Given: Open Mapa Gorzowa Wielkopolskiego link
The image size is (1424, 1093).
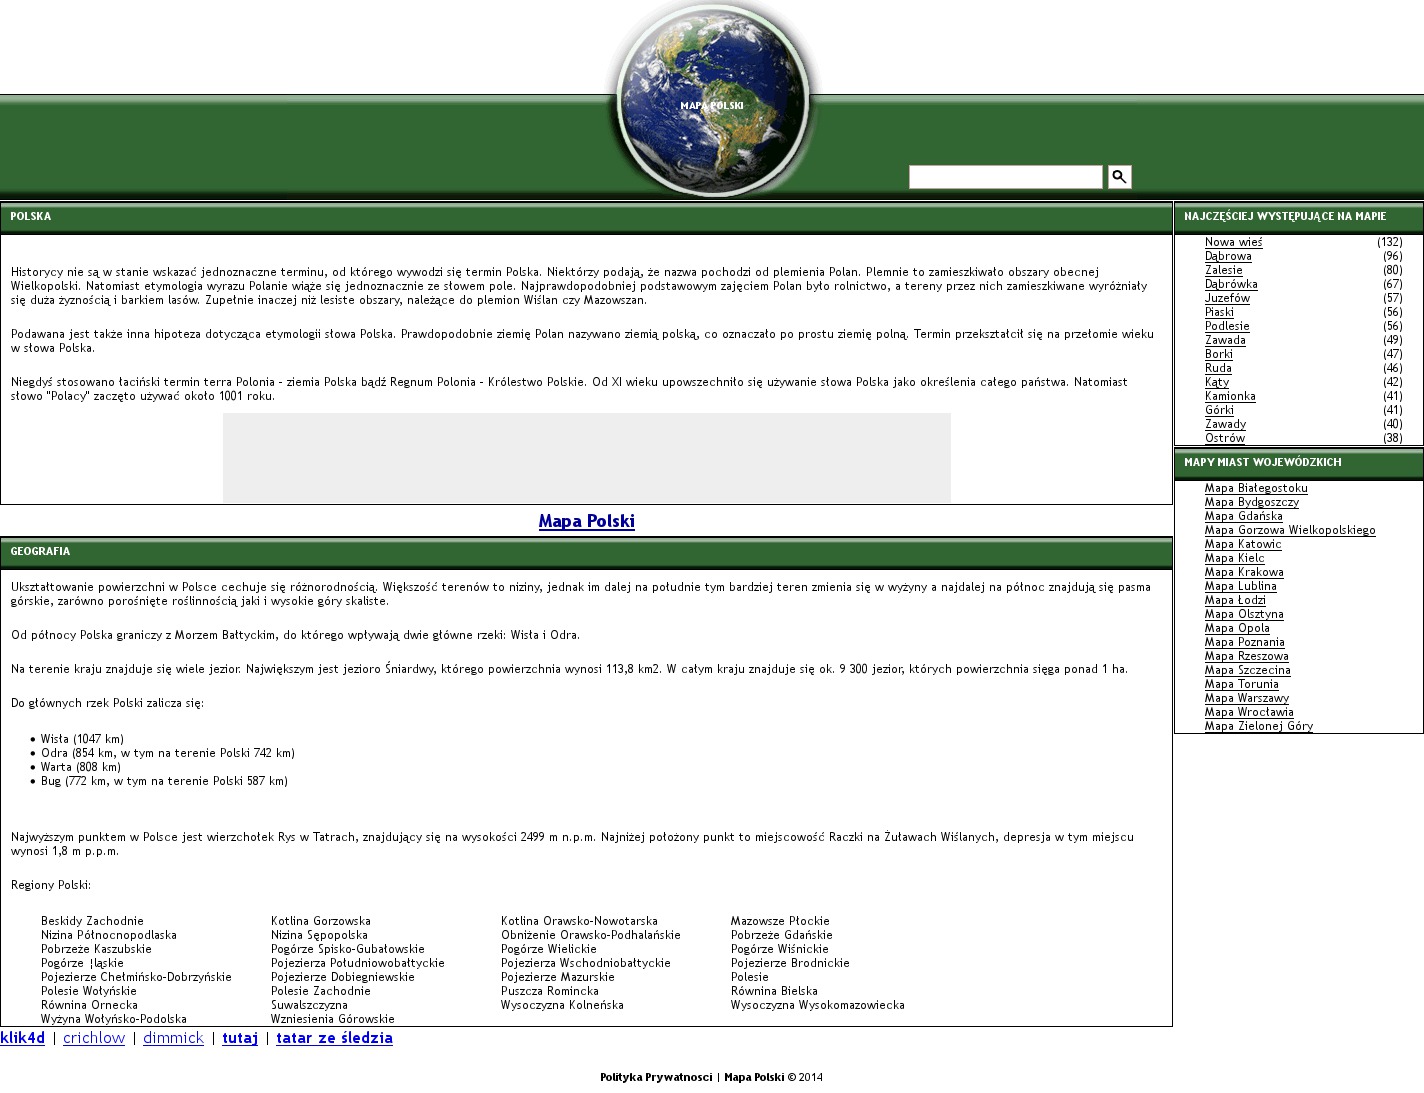Looking at the screenshot, I should [x=1289, y=530].
